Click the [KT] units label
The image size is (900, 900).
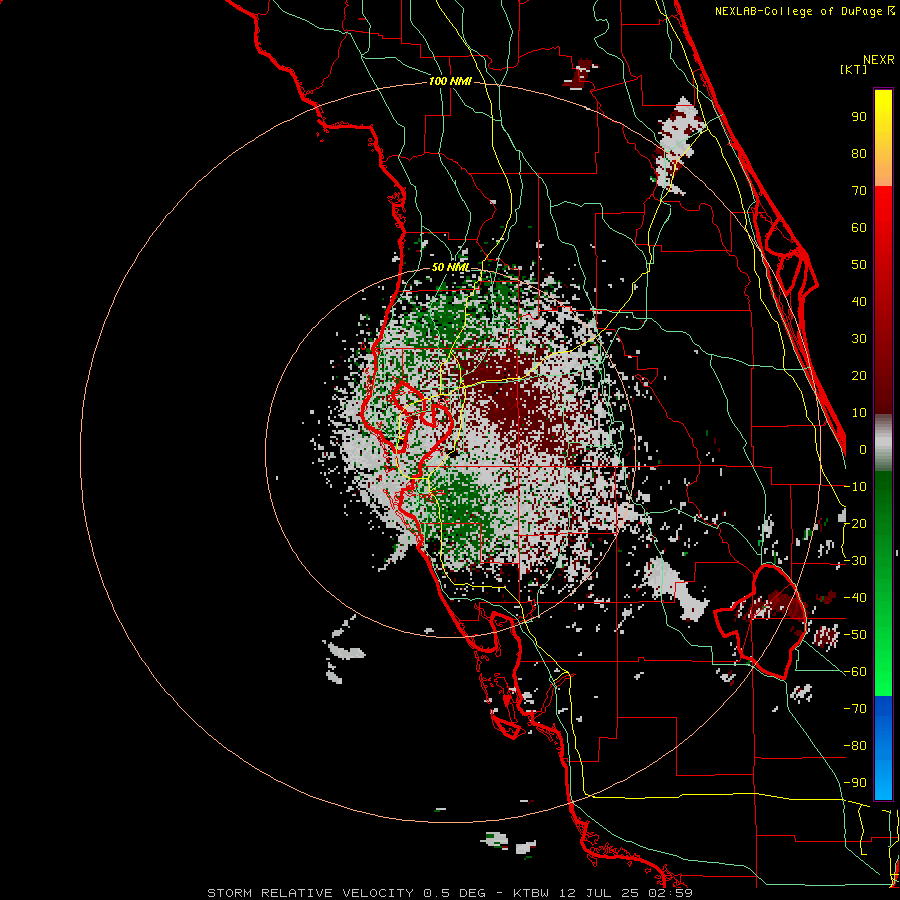tap(854, 69)
